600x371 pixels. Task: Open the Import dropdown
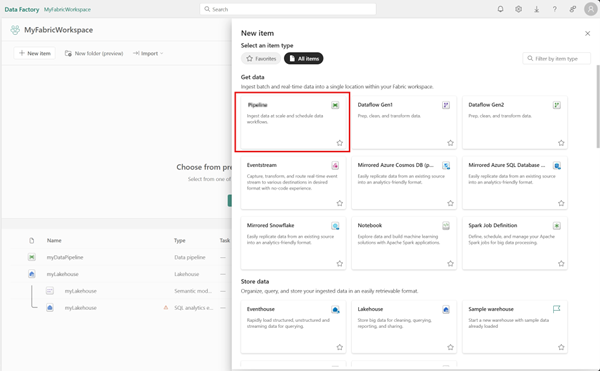coord(148,53)
